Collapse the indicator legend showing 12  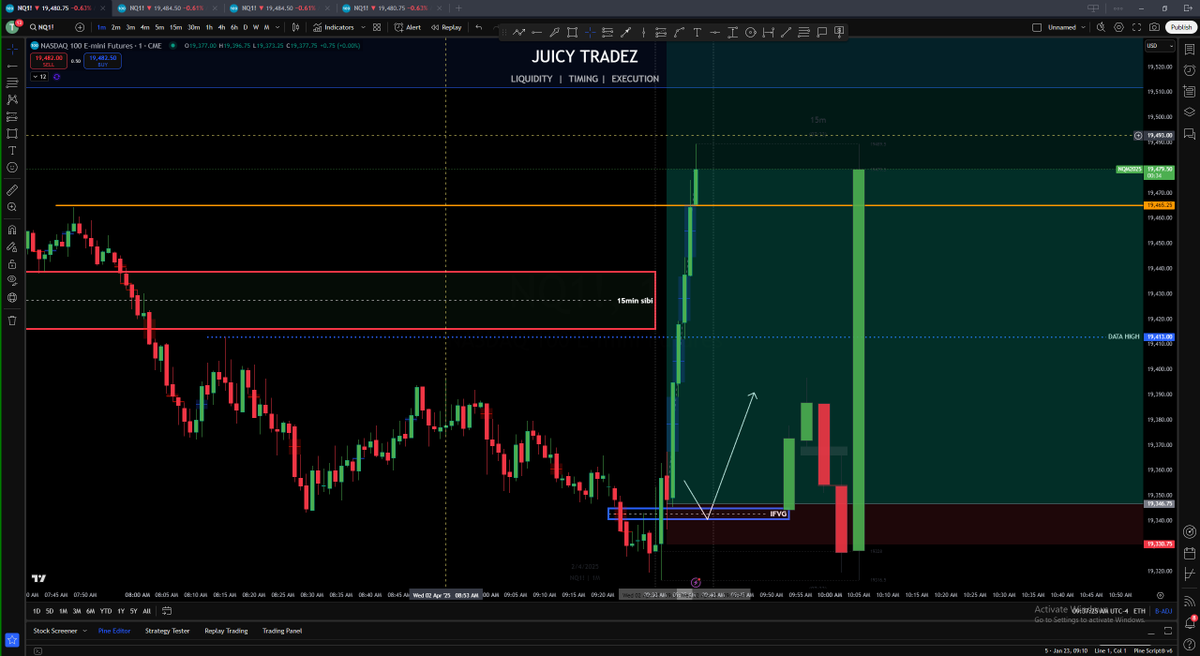pos(40,77)
